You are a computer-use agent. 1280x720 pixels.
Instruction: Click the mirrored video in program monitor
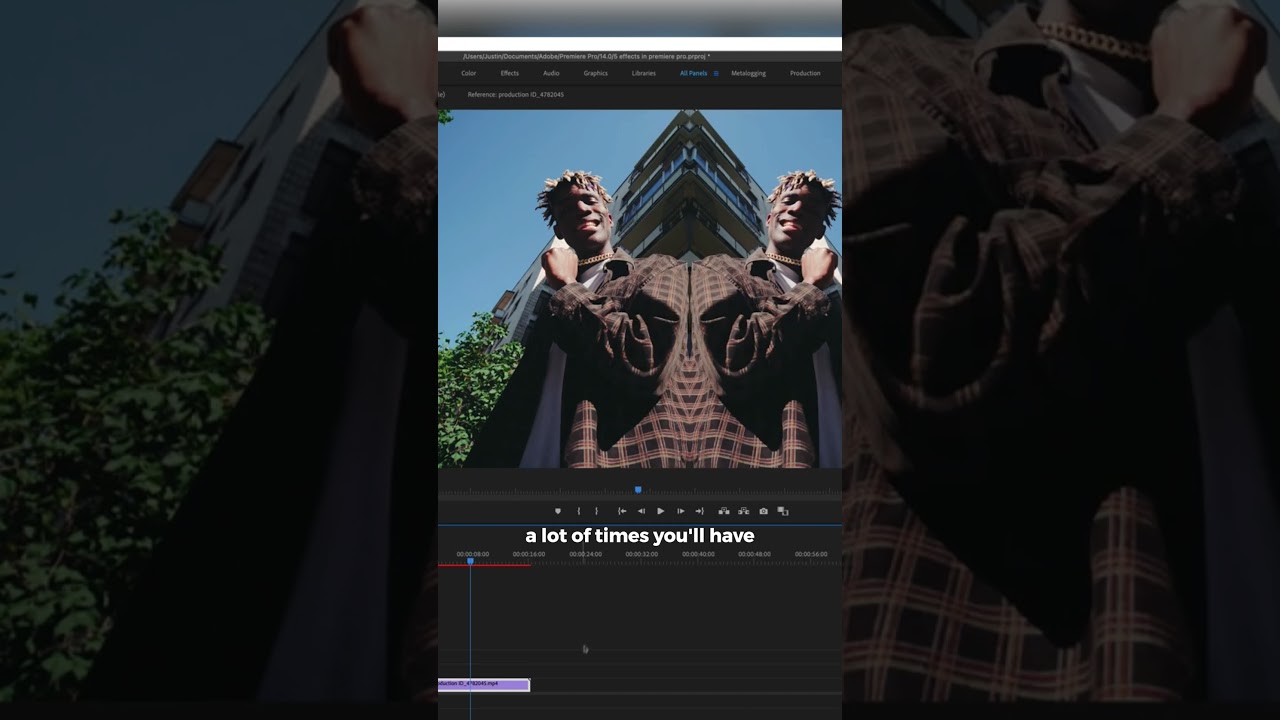pyautogui.click(x=640, y=289)
